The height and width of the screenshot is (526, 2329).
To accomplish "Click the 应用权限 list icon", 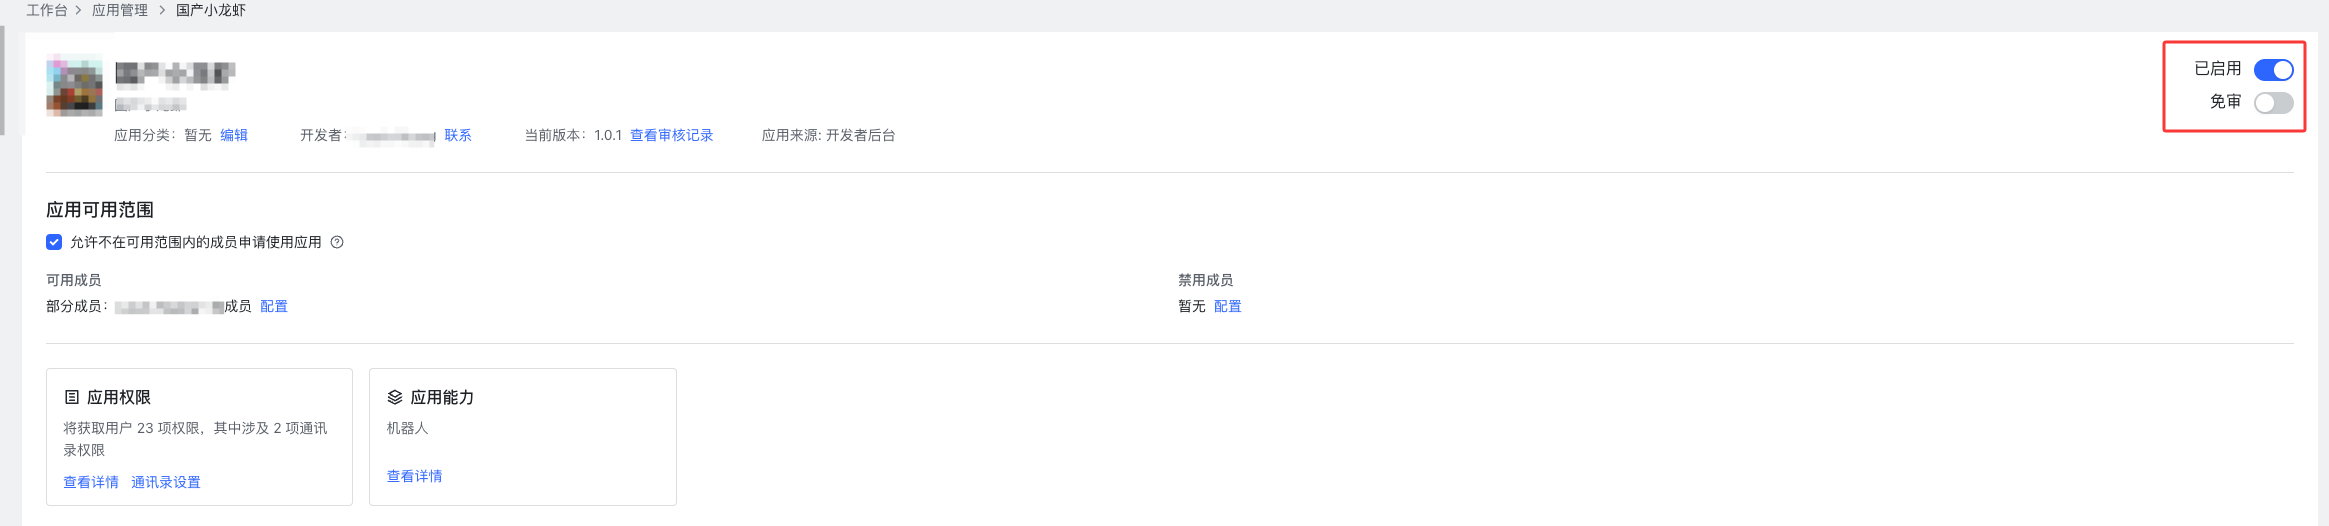I will (x=72, y=397).
